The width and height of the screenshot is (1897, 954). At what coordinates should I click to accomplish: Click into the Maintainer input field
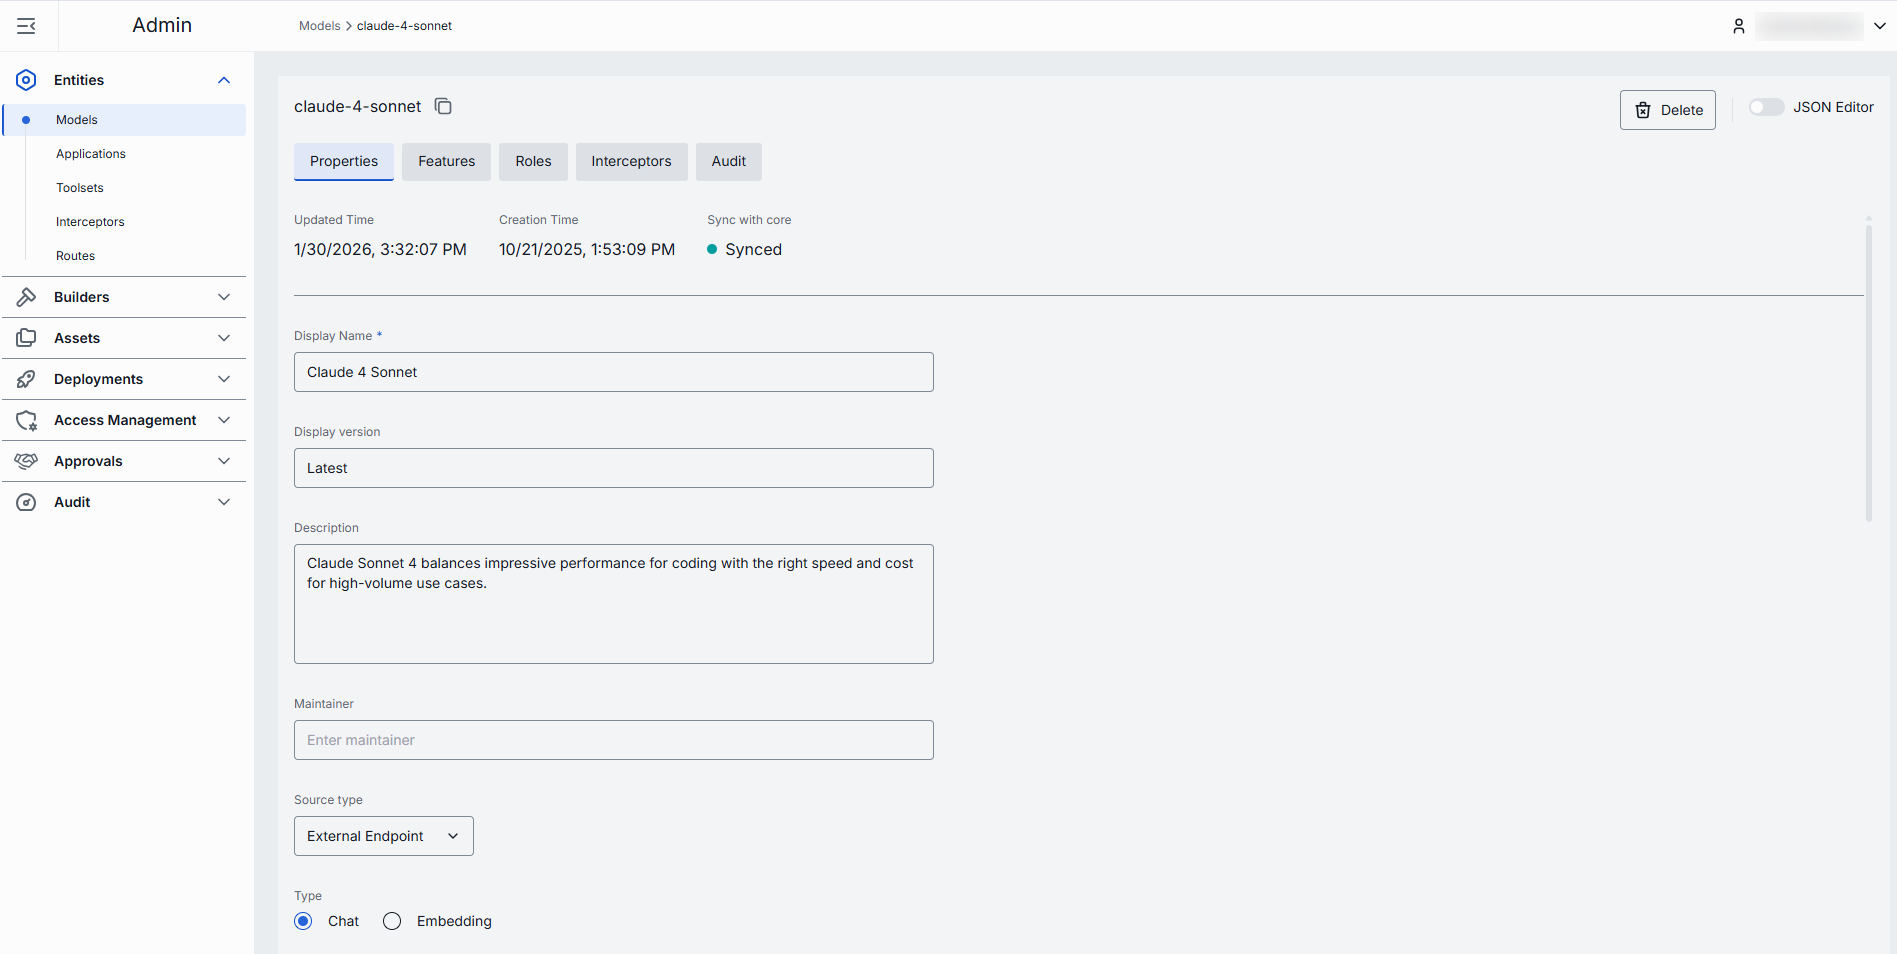[613, 740]
